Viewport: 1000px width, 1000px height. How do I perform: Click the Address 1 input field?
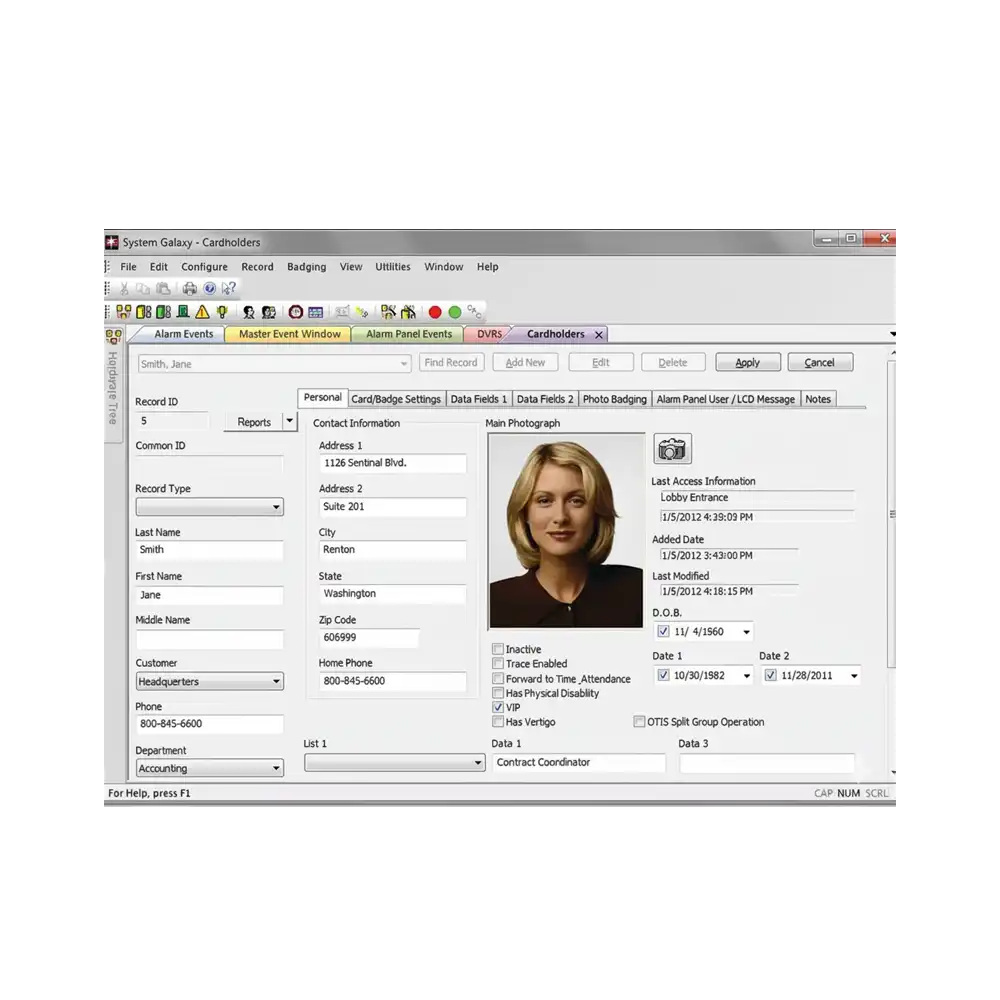coord(392,463)
